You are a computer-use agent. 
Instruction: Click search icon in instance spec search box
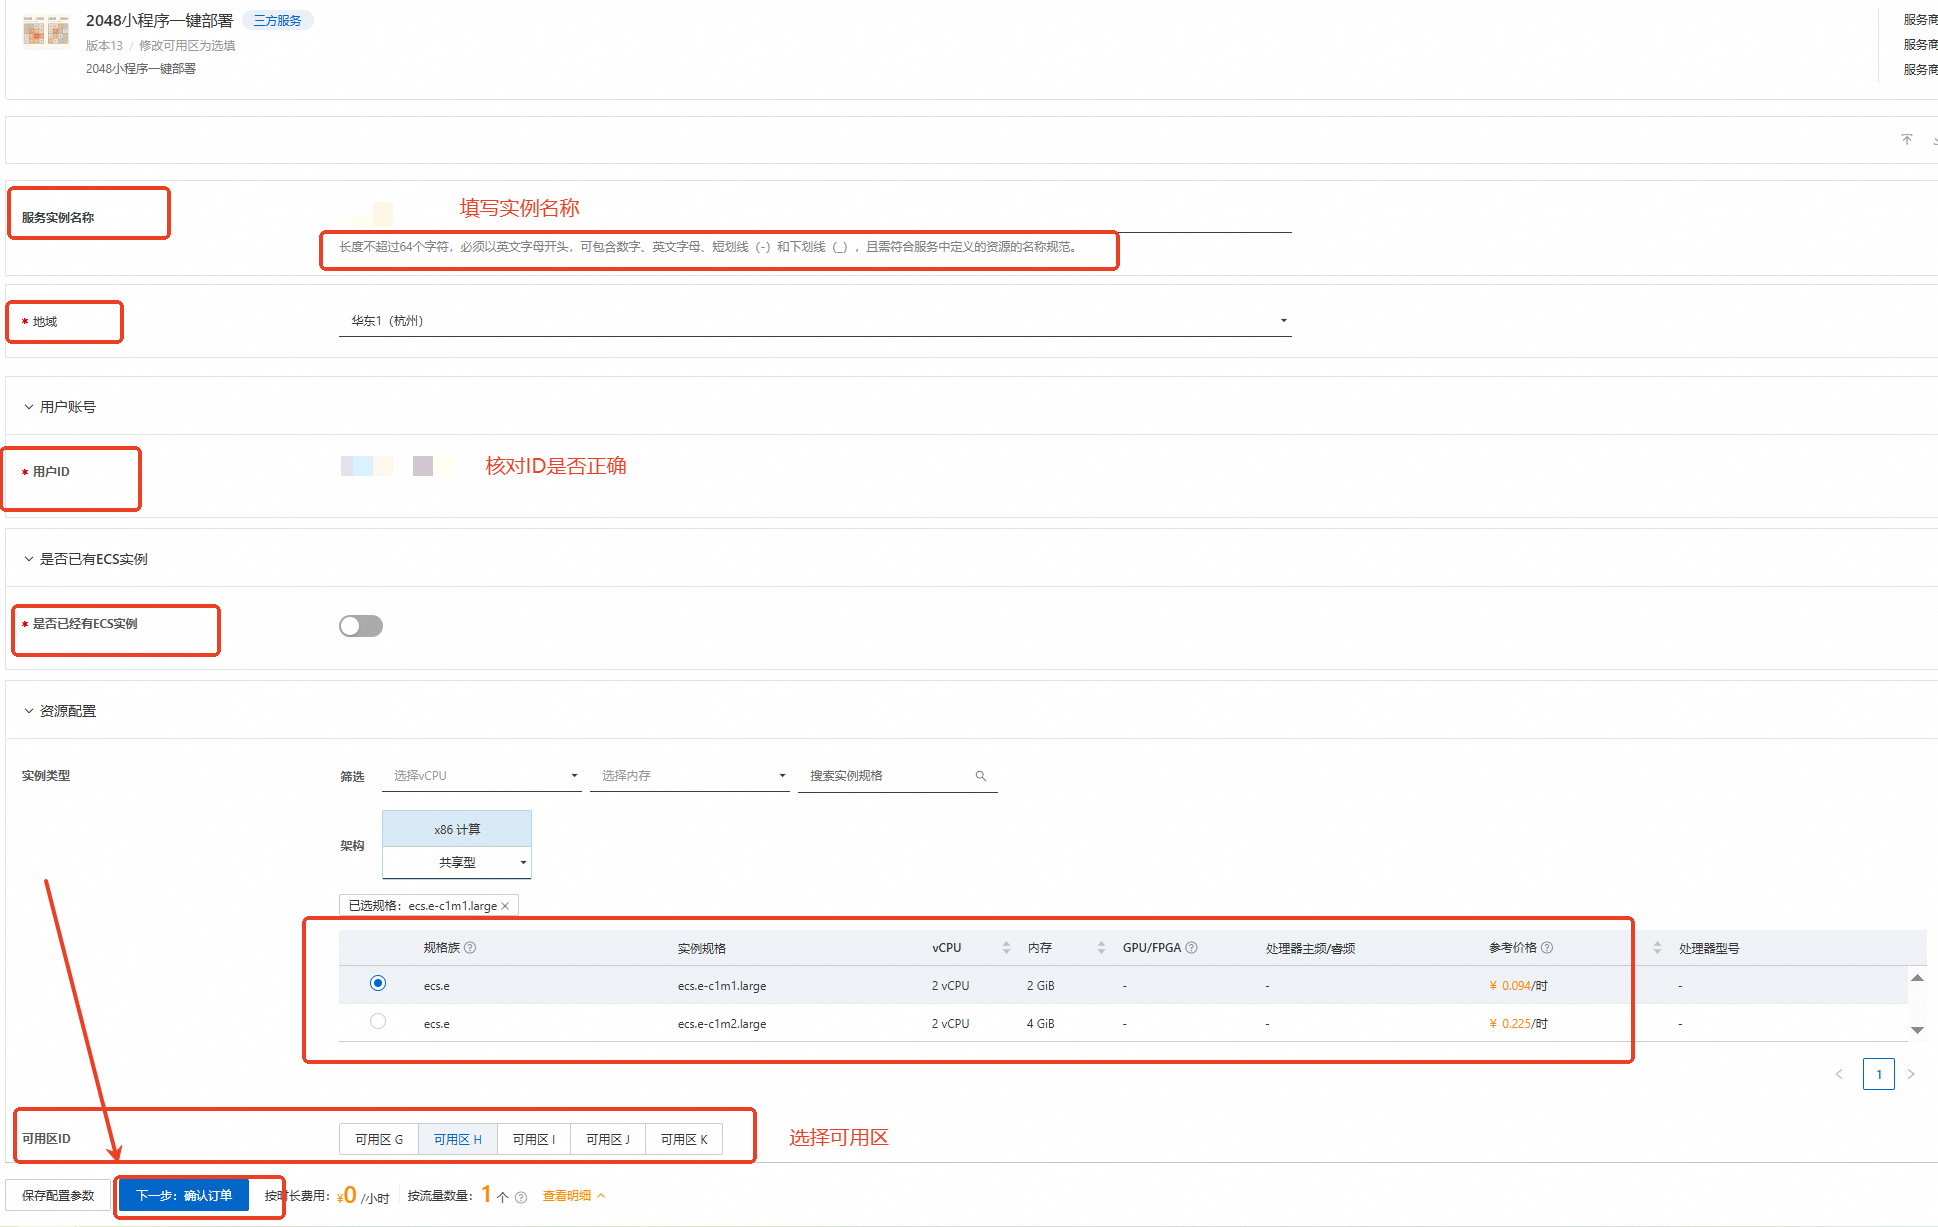981,776
